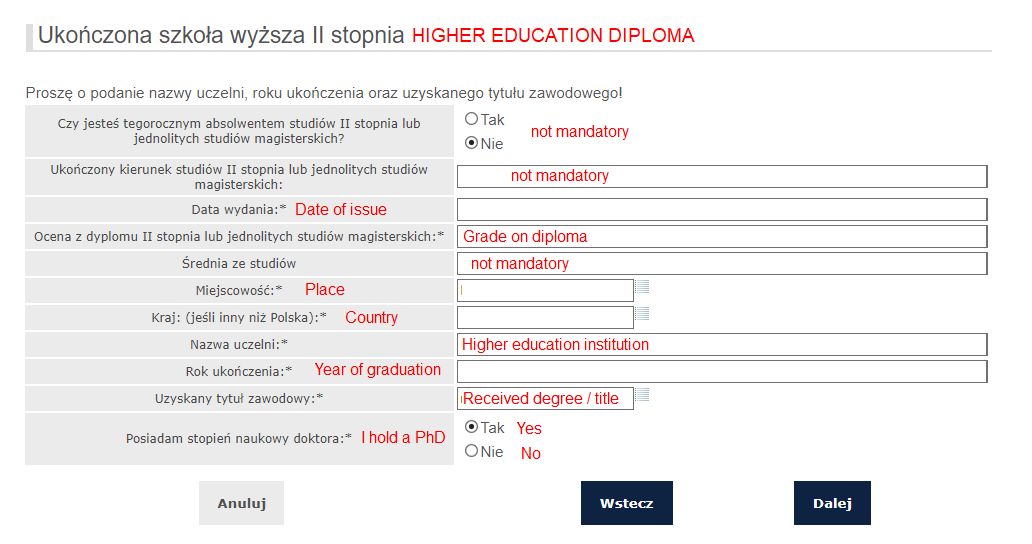Open the list icon beside the Miejscowość field

pyautogui.click(x=643, y=287)
